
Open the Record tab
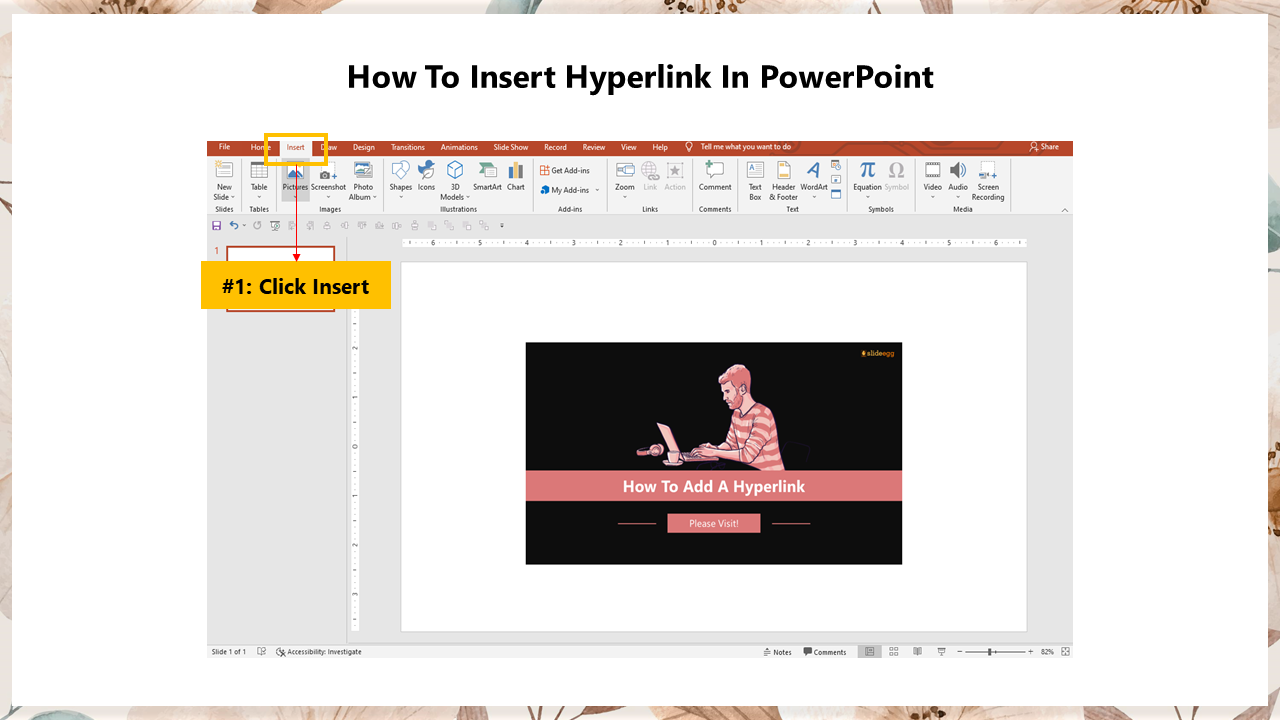[x=555, y=147]
